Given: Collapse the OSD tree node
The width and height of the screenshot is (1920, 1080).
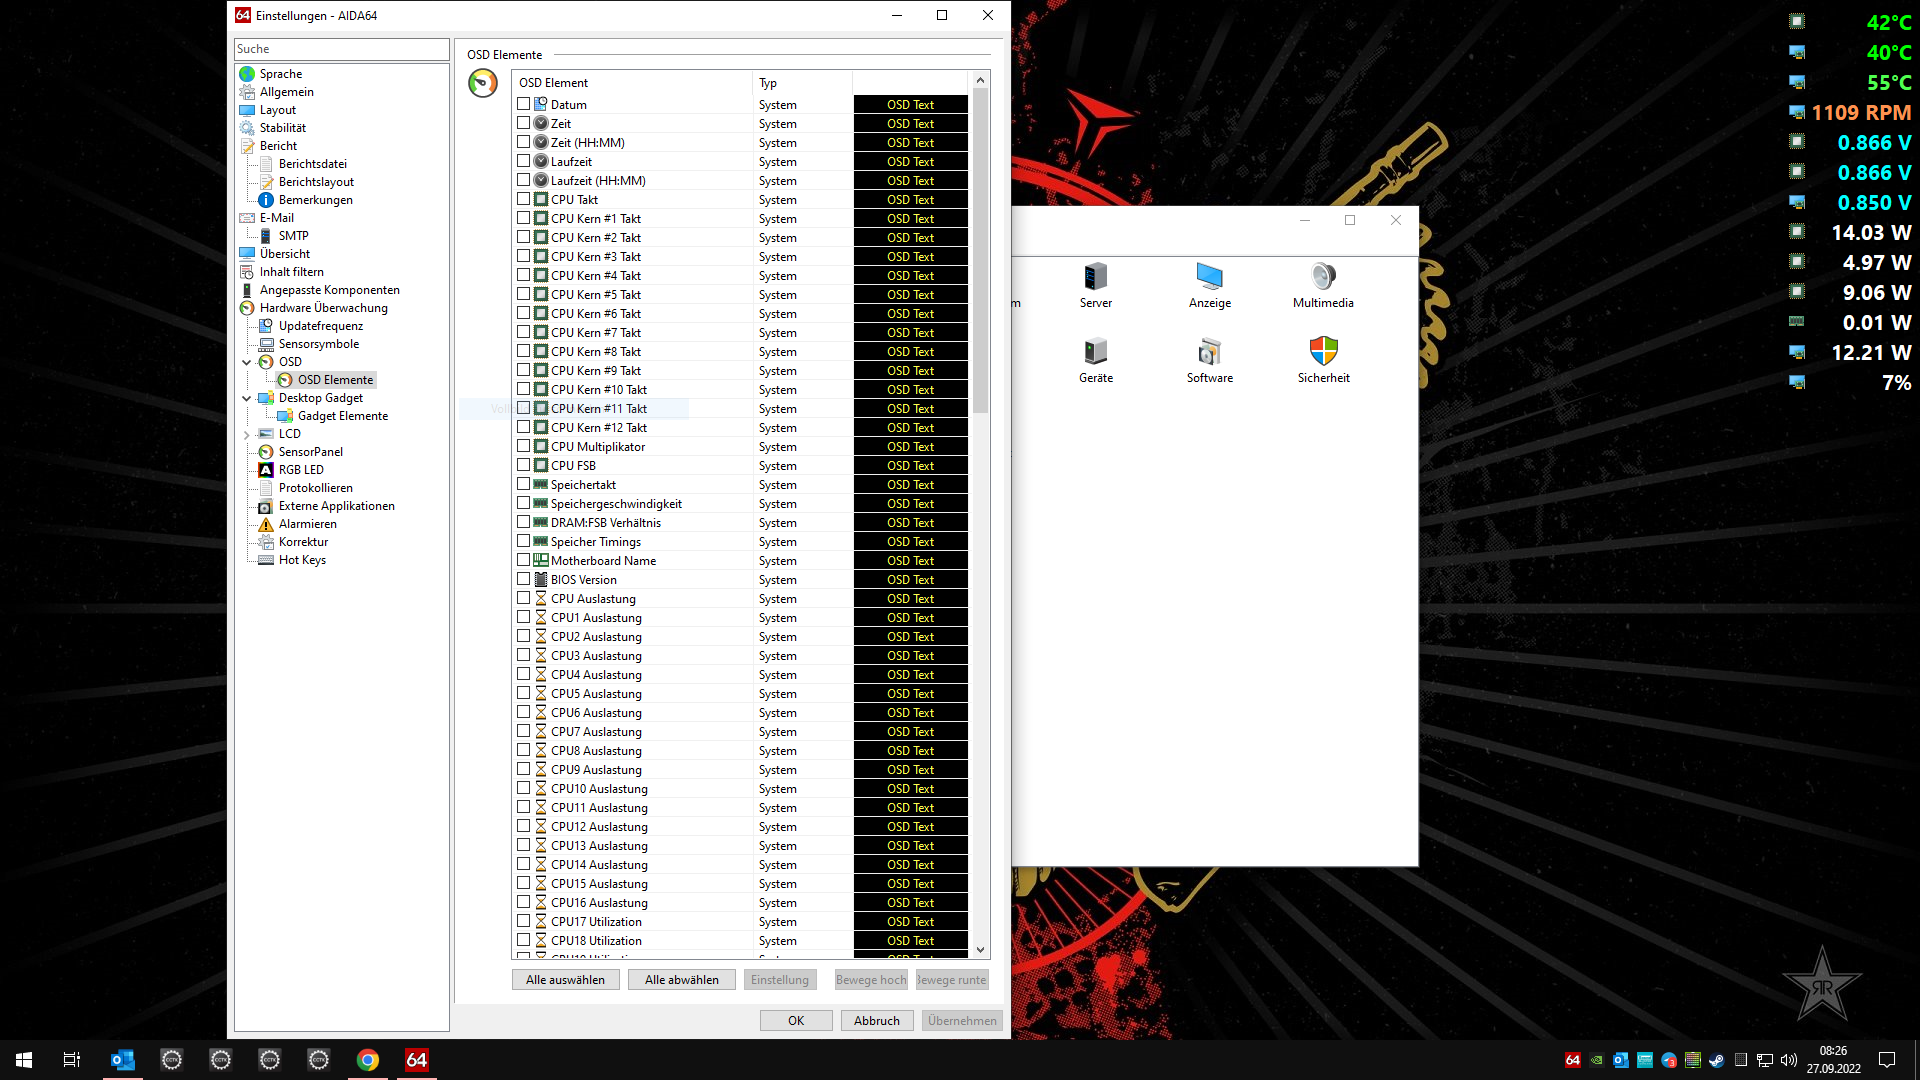Looking at the screenshot, I should click(x=246, y=362).
